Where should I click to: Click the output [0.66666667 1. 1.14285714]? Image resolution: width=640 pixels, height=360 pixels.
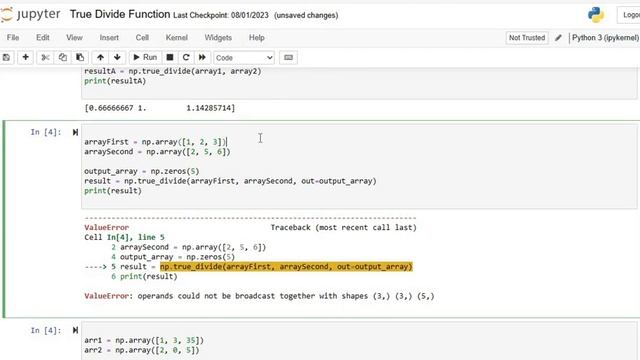click(160, 108)
